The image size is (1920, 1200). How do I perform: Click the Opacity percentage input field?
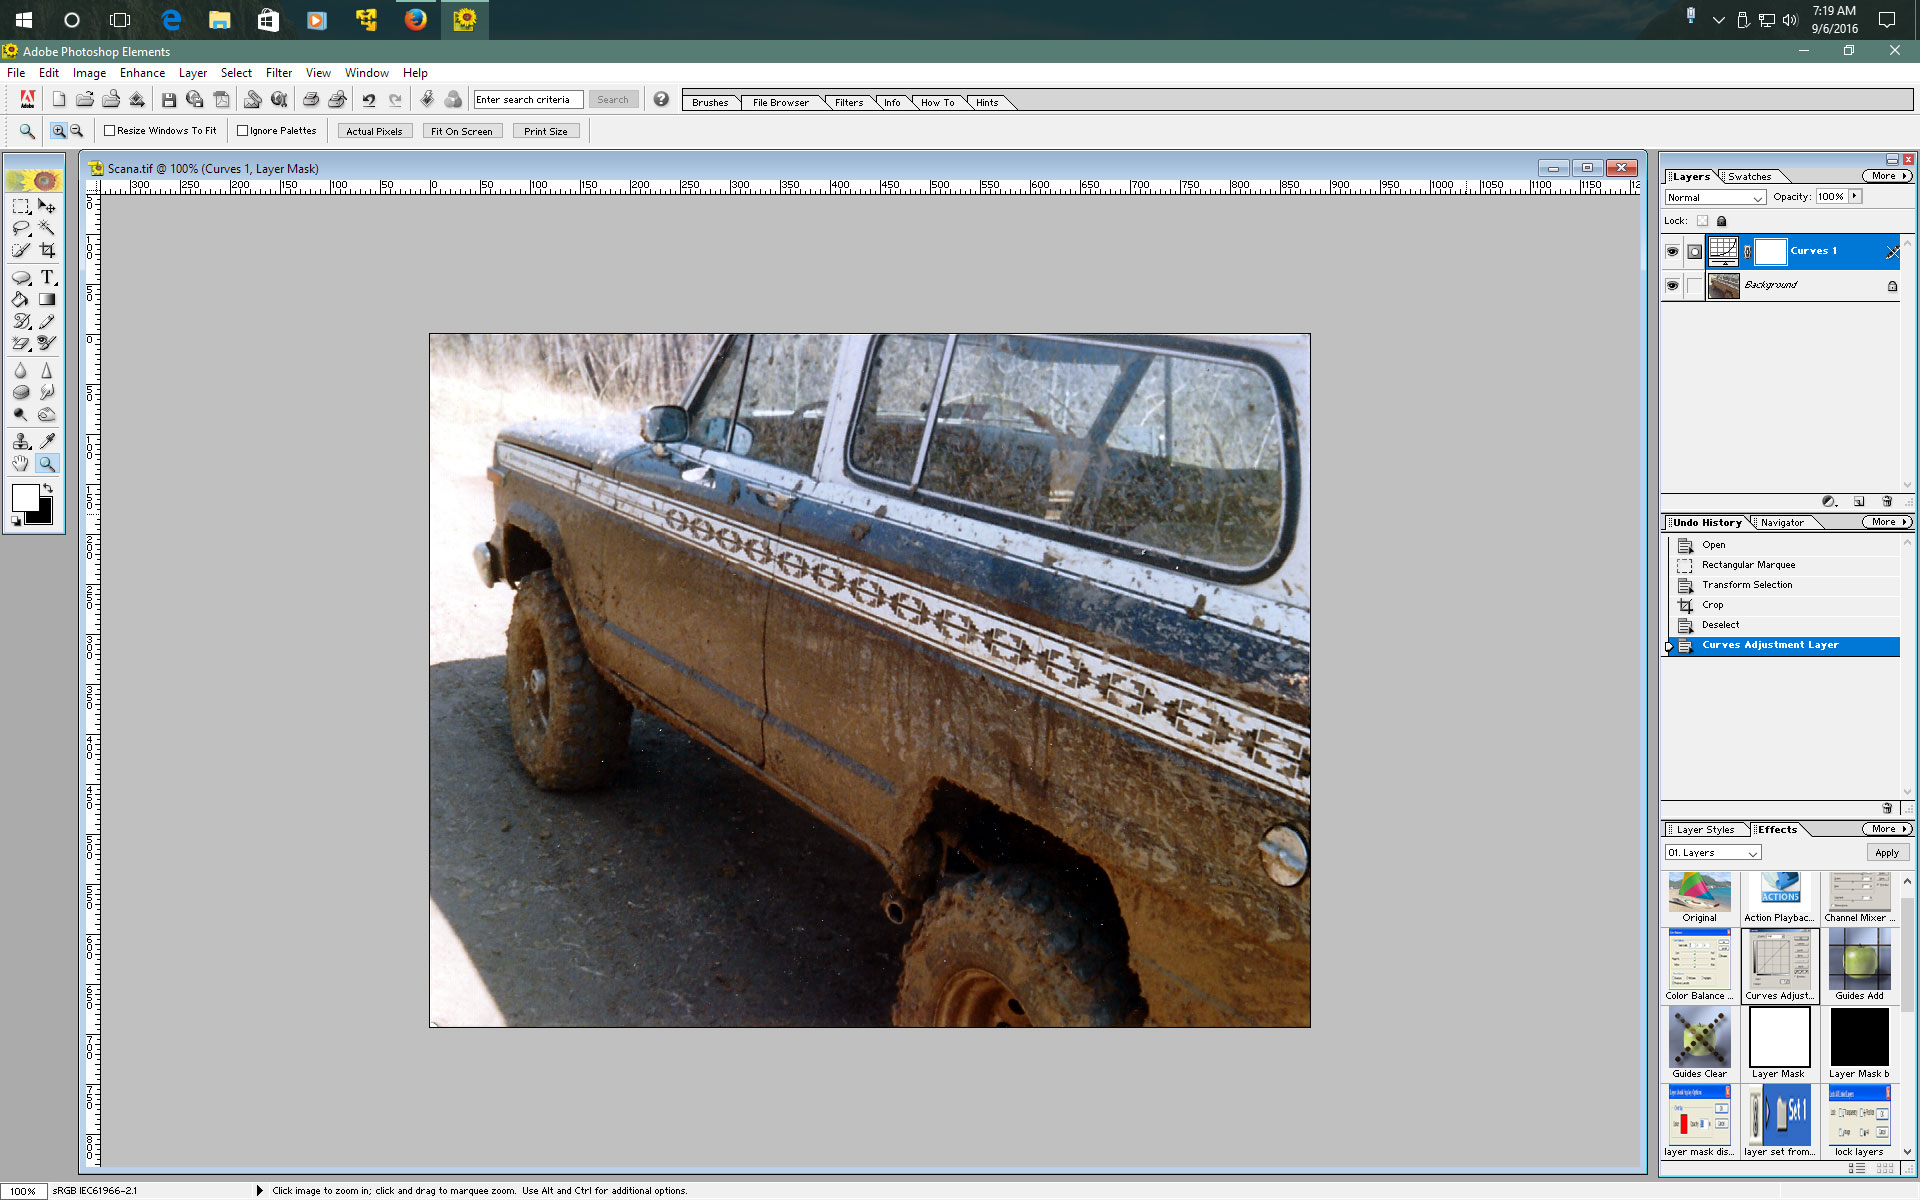click(x=1826, y=196)
